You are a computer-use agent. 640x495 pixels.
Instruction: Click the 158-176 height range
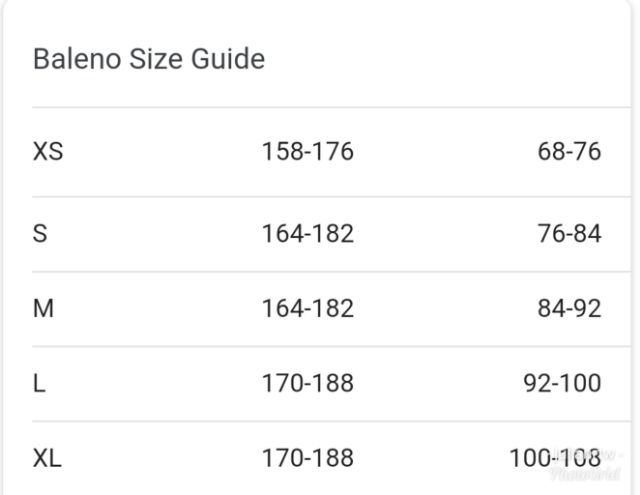click(307, 152)
